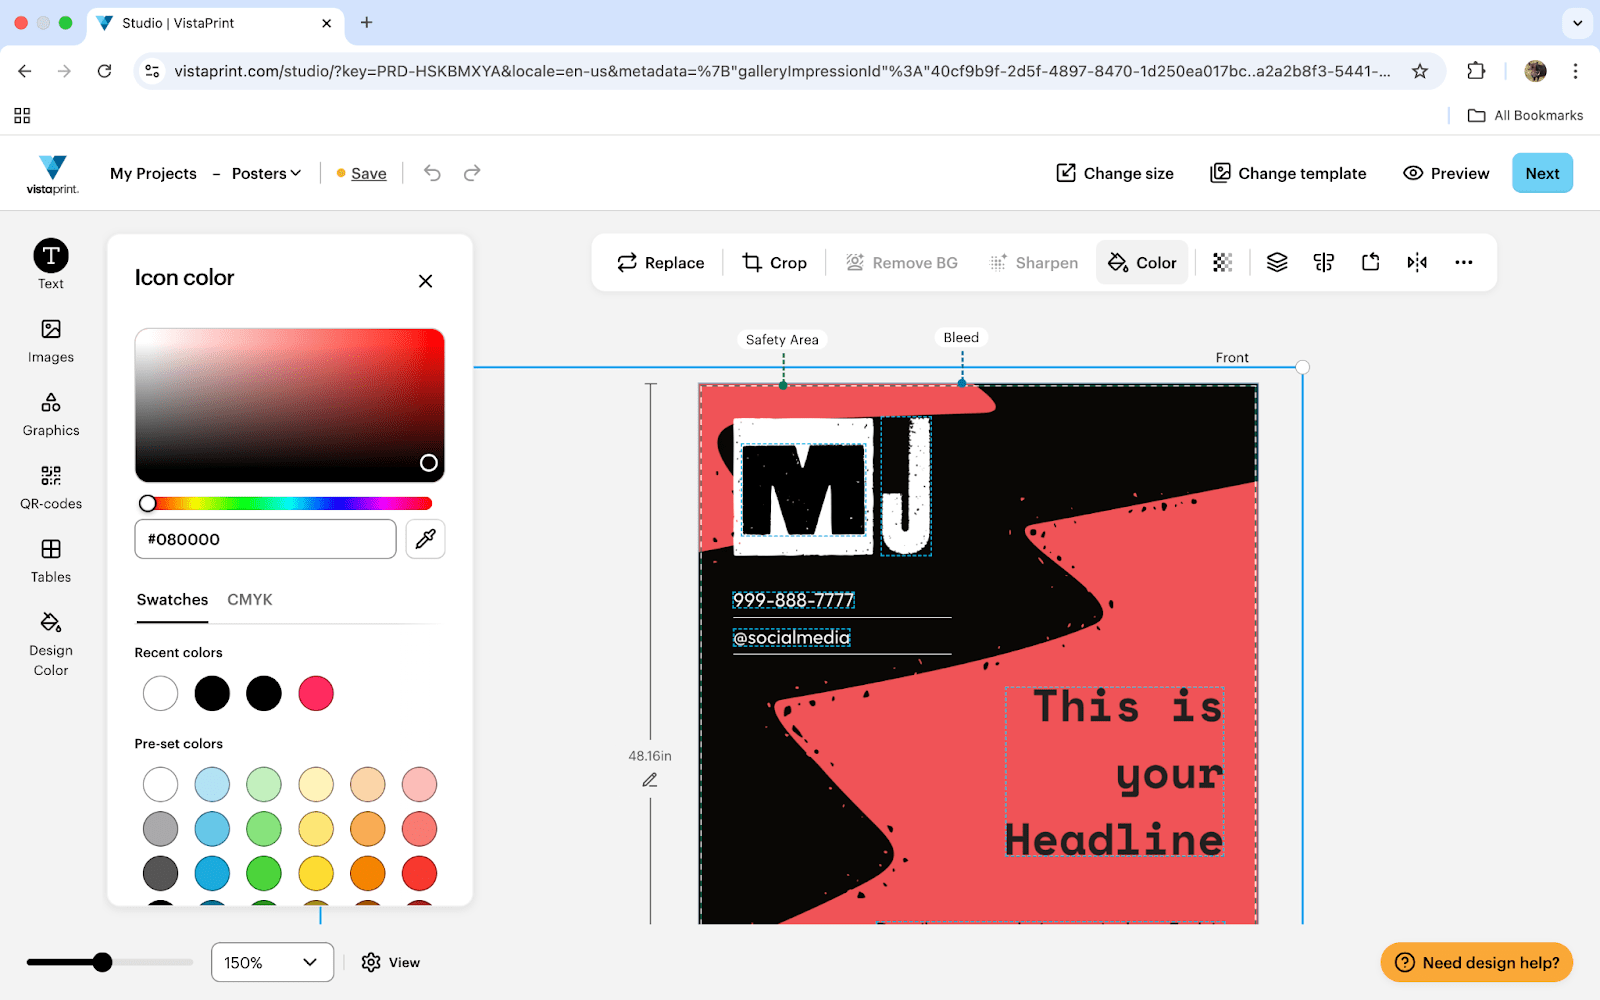Undo the last change

point(432,173)
